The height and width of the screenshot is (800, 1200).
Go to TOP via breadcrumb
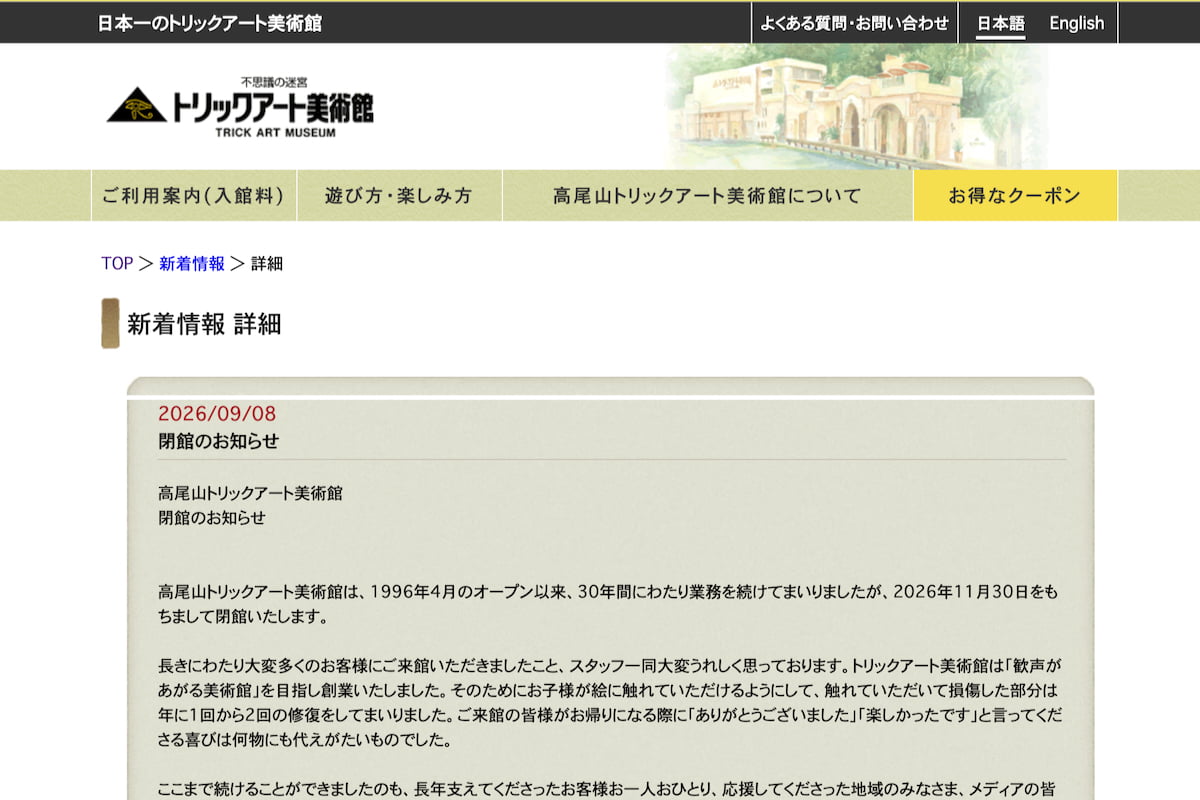pyautogui.click(x=117, y=264)
